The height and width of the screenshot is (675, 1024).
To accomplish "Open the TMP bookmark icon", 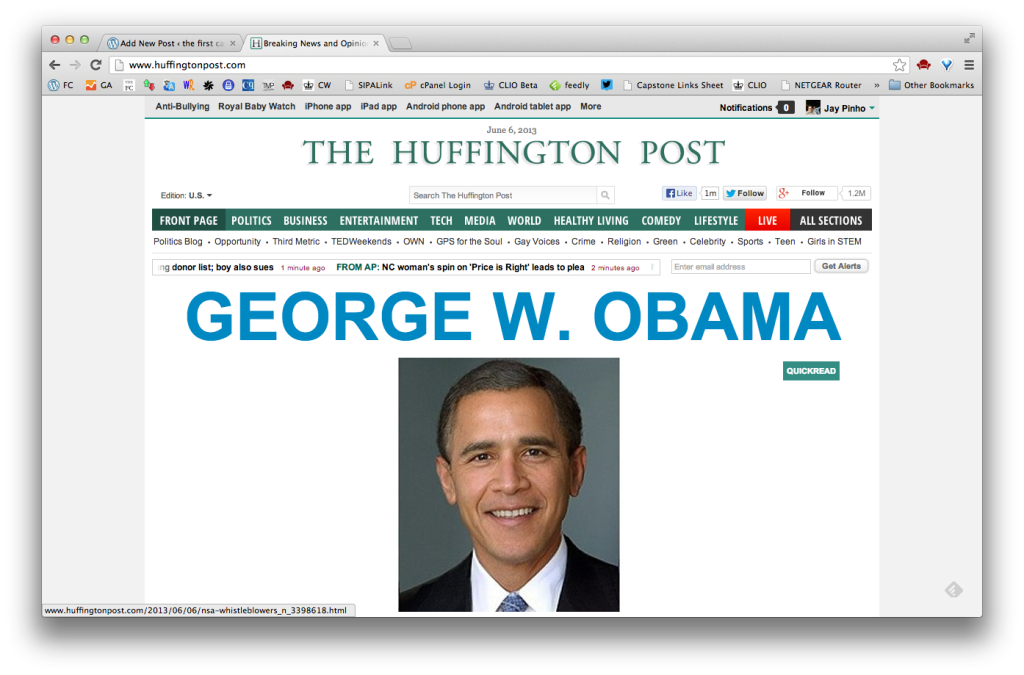I will [268, 85].
